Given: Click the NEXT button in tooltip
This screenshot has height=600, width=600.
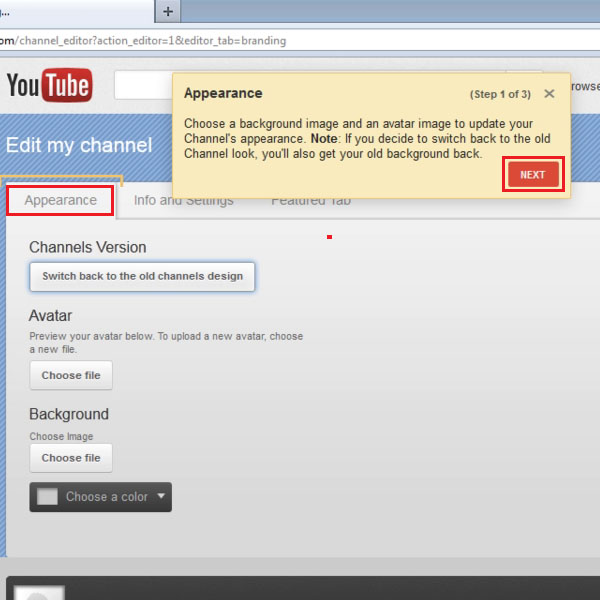Looking at the screenshot, I should (533, 174).
